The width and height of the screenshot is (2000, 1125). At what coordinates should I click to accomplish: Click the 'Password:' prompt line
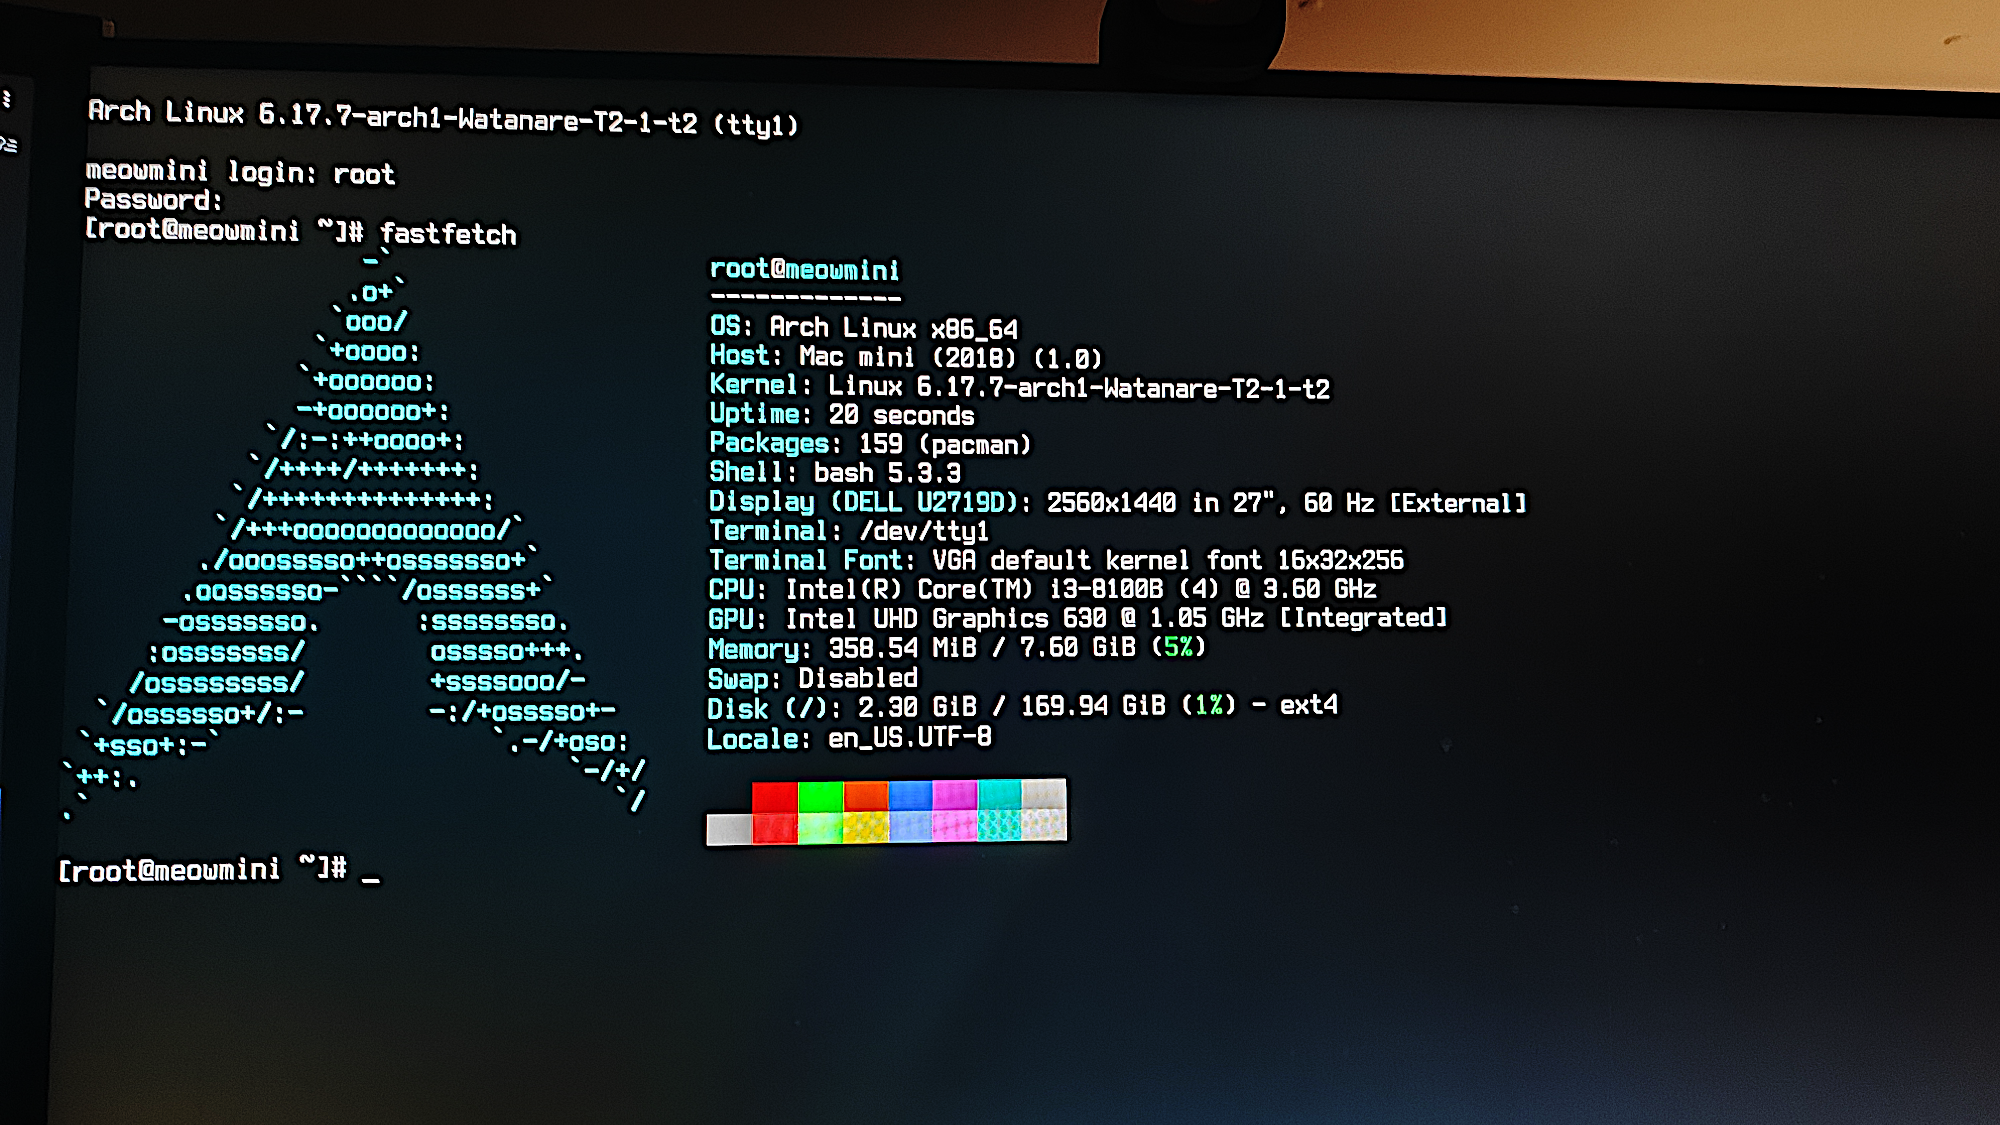[153, 199]
